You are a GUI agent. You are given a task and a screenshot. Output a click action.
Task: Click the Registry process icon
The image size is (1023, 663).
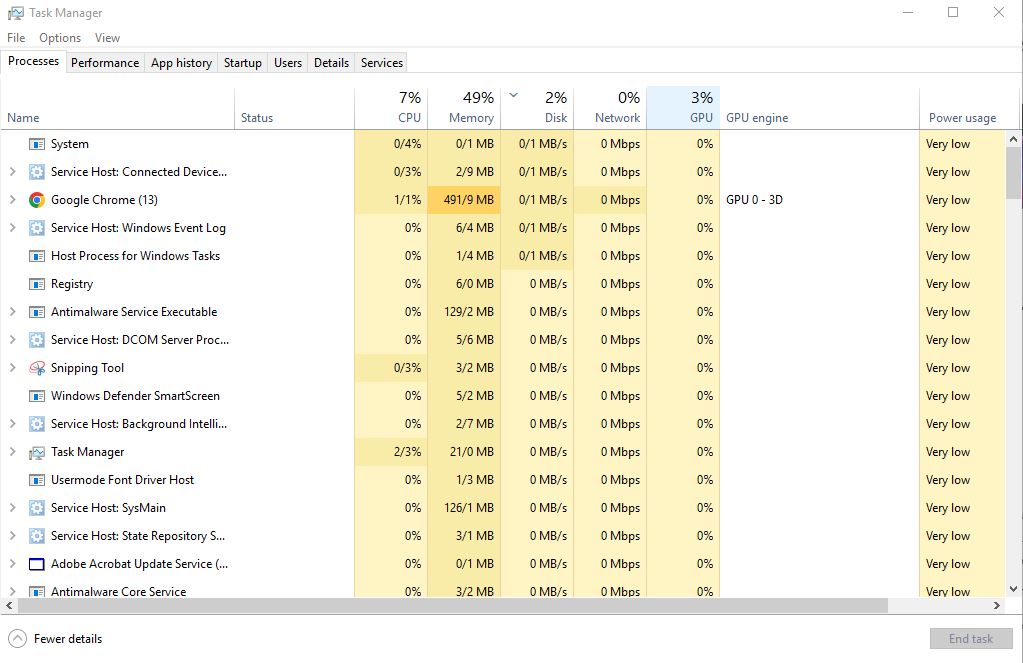pos(37,284)
